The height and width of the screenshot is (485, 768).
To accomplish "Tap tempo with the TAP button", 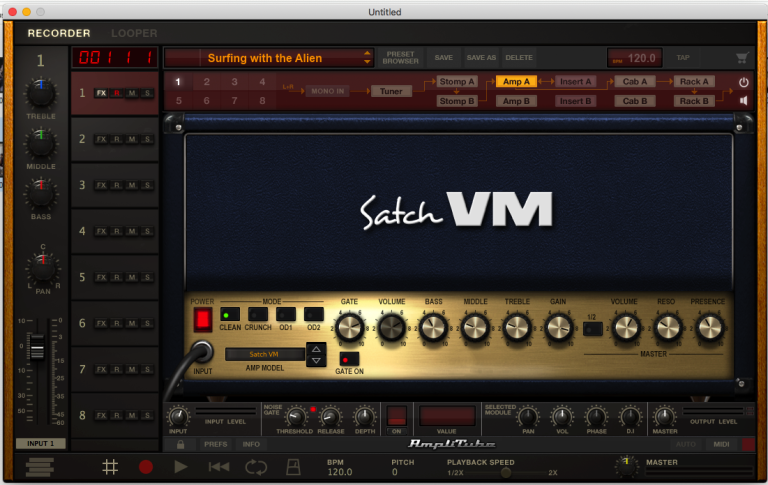I will (x=683, y=58).
